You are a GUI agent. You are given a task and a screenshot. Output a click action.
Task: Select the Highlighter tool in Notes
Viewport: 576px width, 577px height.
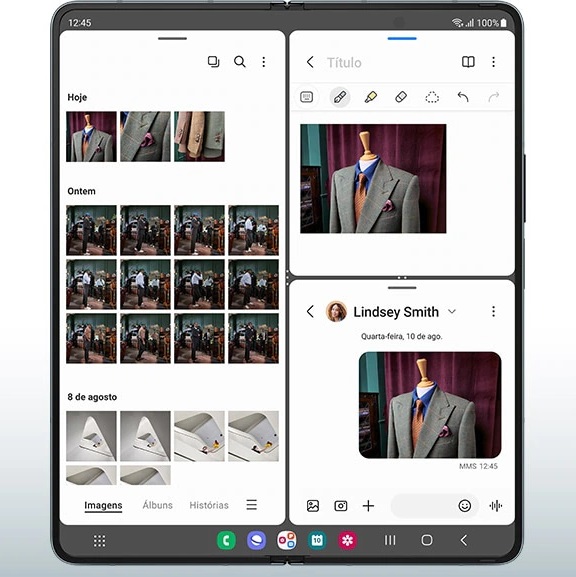pos(371,97)
